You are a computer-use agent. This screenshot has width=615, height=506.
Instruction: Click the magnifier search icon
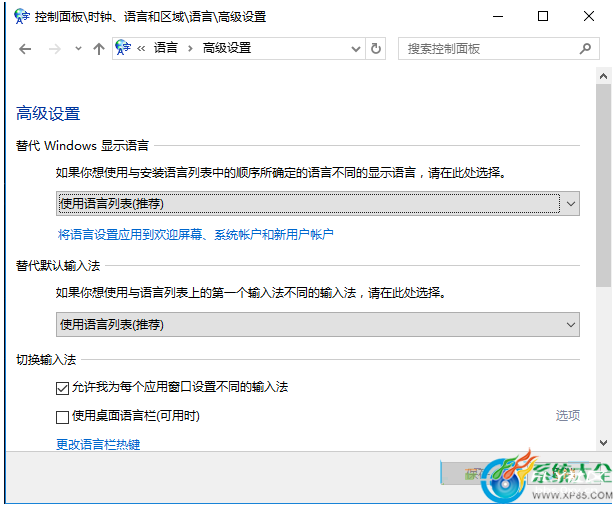(585, 49)
